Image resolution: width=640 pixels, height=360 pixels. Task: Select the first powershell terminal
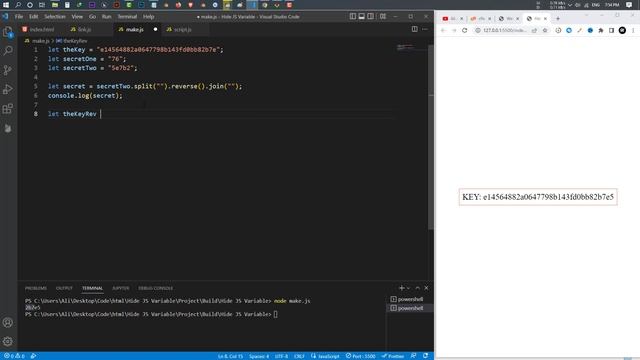[x=410, y=299]
